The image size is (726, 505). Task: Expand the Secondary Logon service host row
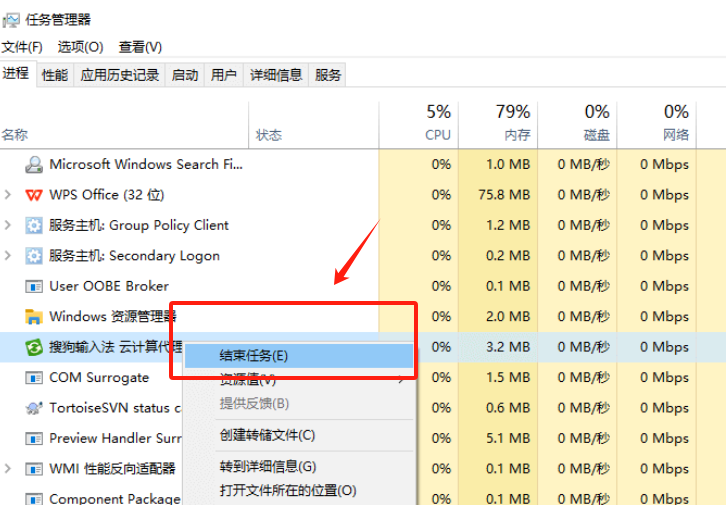[8, 256]
